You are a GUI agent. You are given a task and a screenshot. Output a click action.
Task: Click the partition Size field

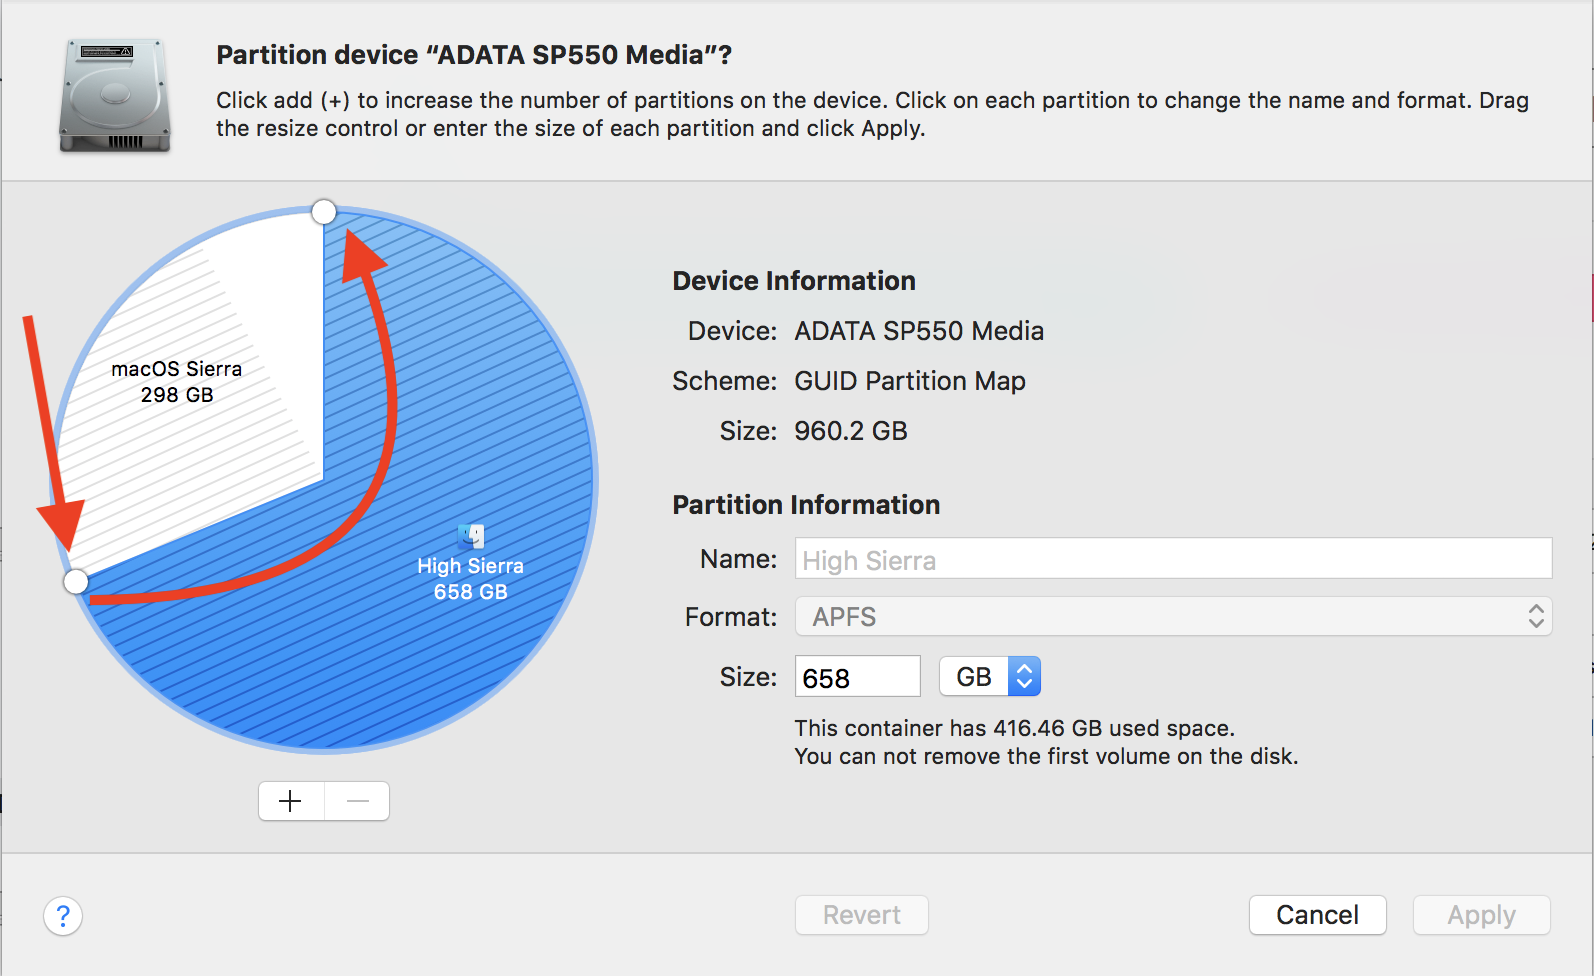click(x=857, y=677)
